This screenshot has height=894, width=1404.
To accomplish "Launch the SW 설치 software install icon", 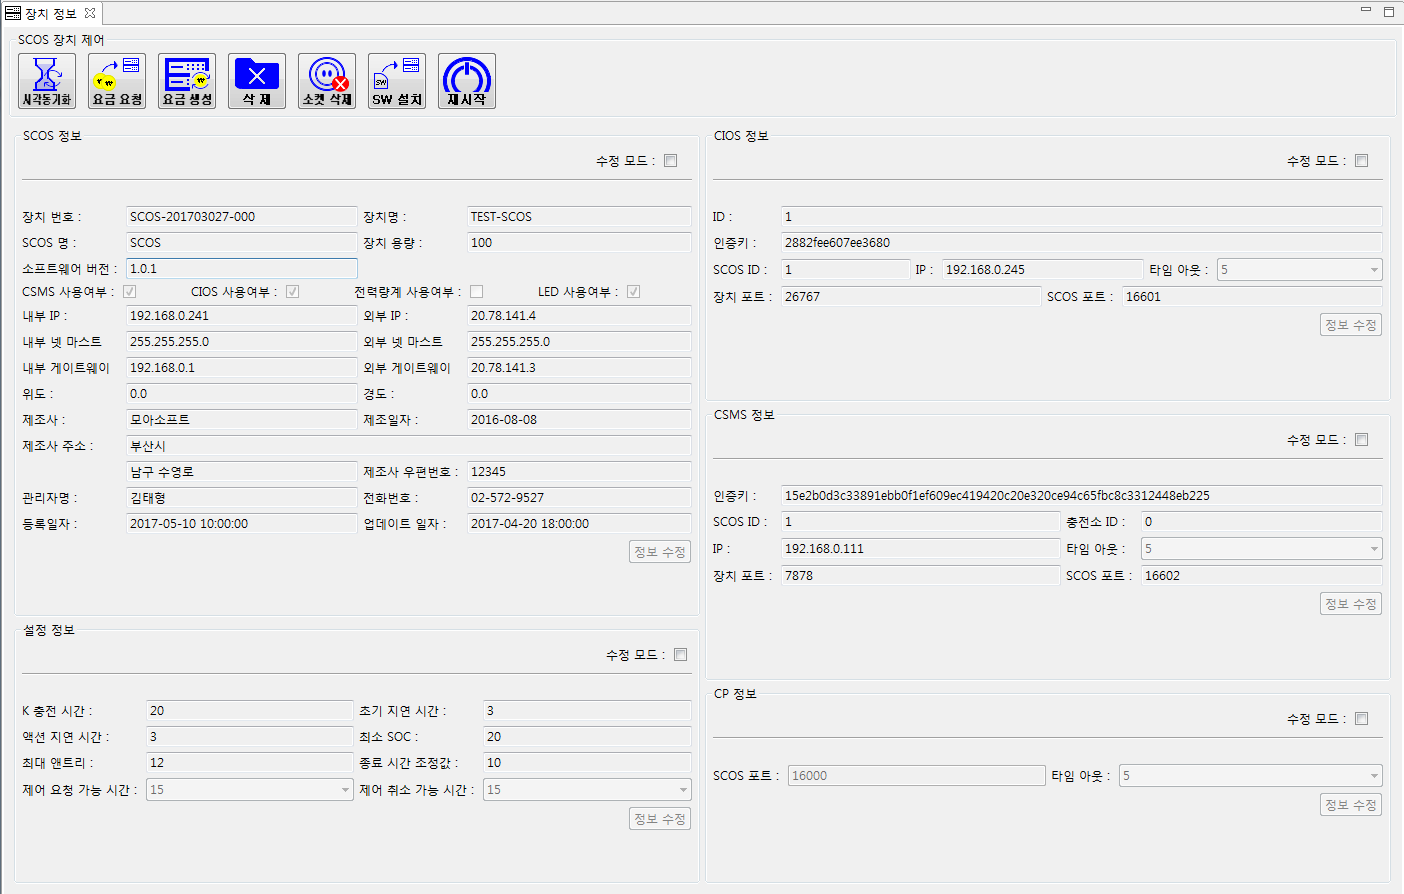I will coord(397,81).
